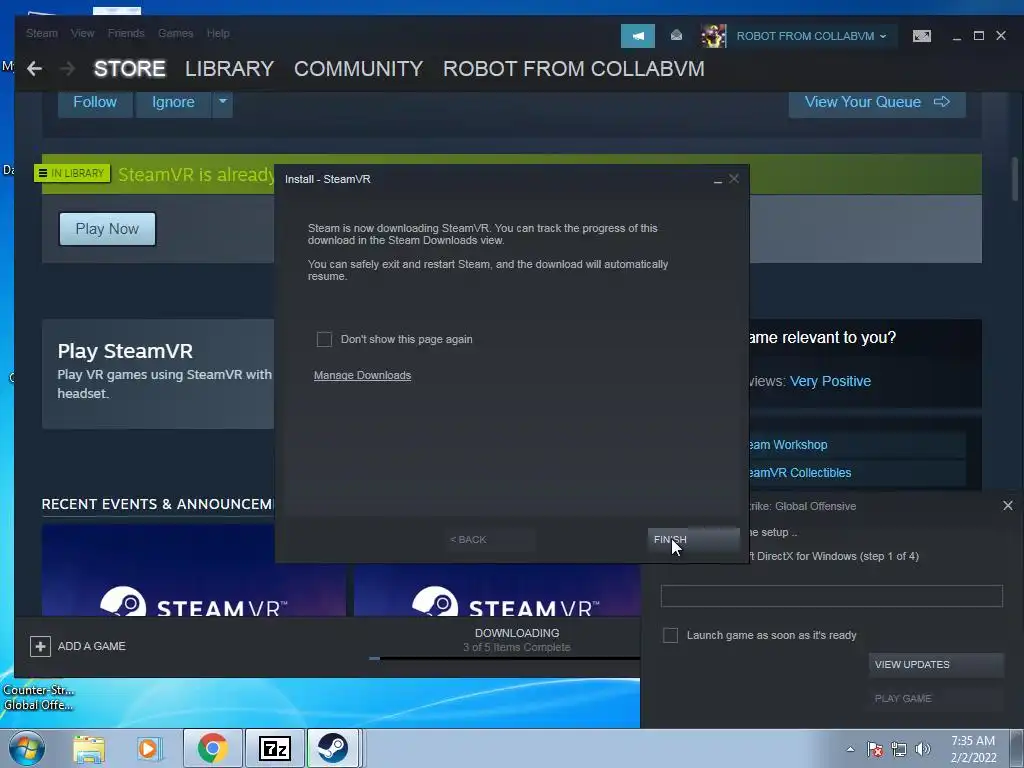
Task: Click the DOWNLOADING status at bottom
Action: tap(517, 633)
